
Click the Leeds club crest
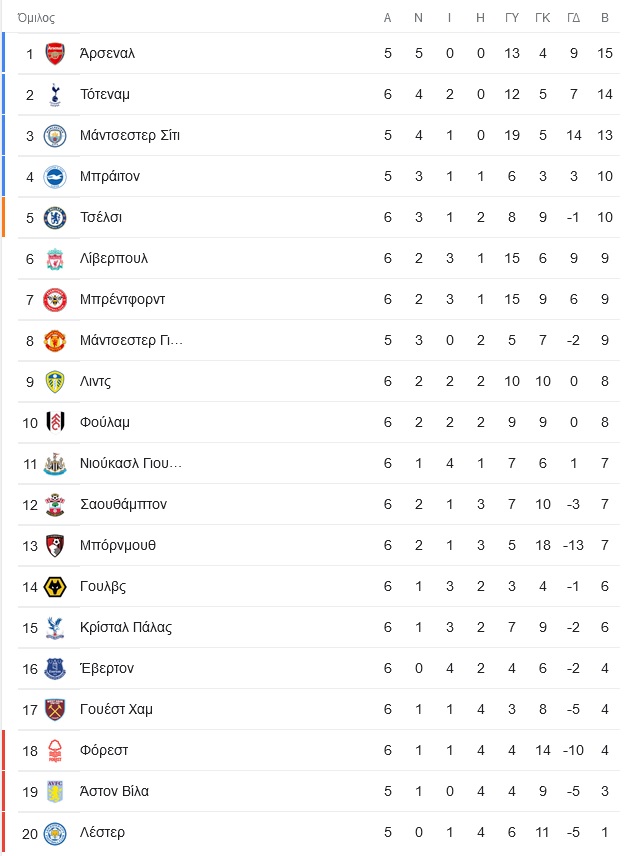[x=55, y=382]
